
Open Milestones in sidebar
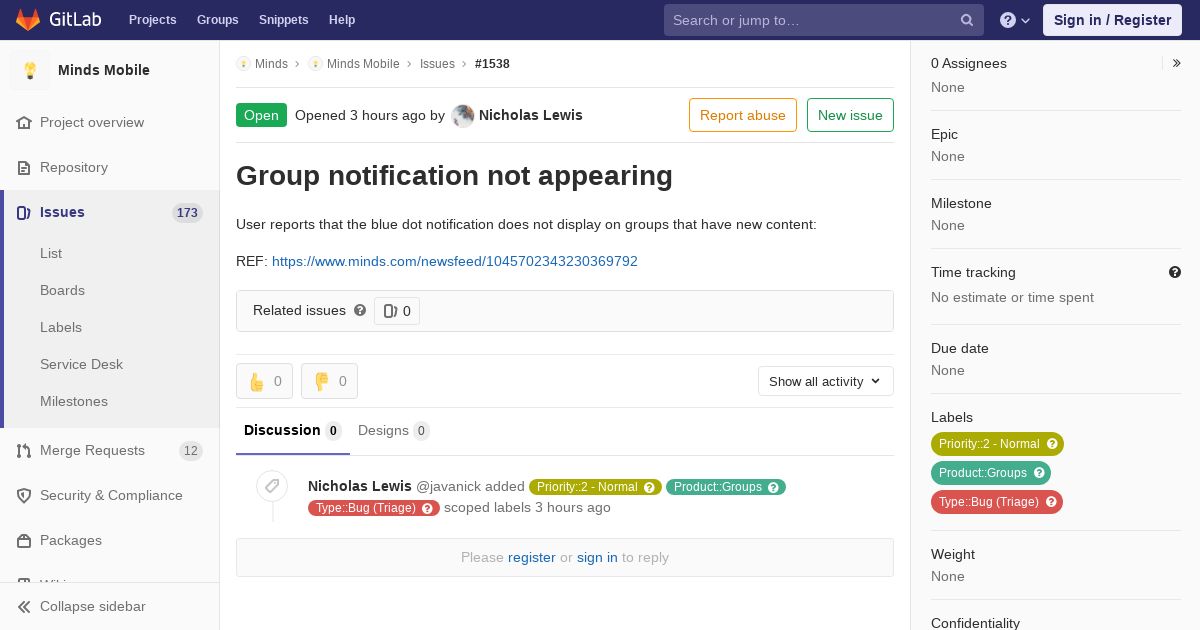point(74,401)
